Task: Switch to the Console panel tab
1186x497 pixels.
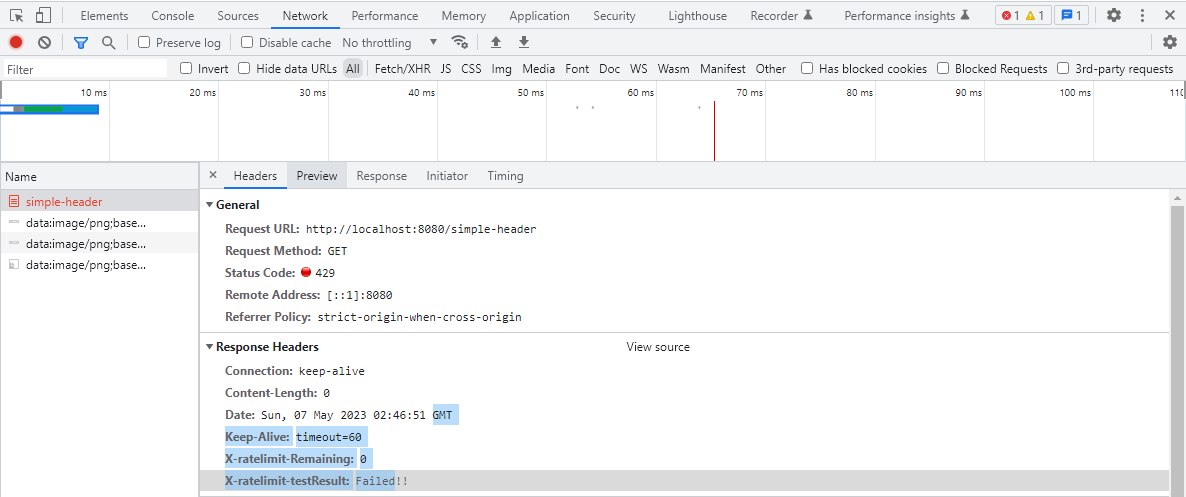Action: [x=172, y=16]
